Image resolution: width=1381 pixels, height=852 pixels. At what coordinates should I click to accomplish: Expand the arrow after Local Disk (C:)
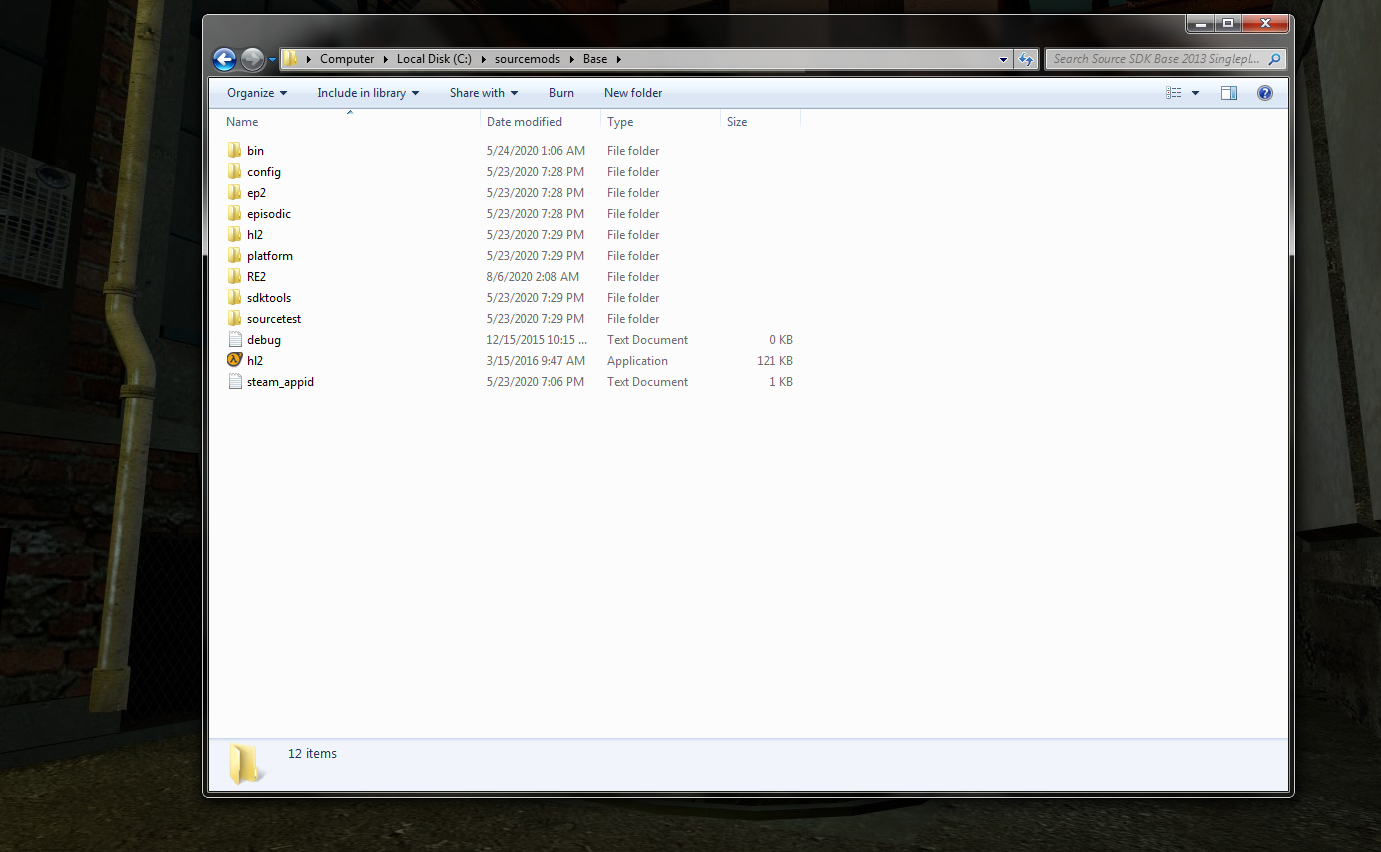point(483,59)
